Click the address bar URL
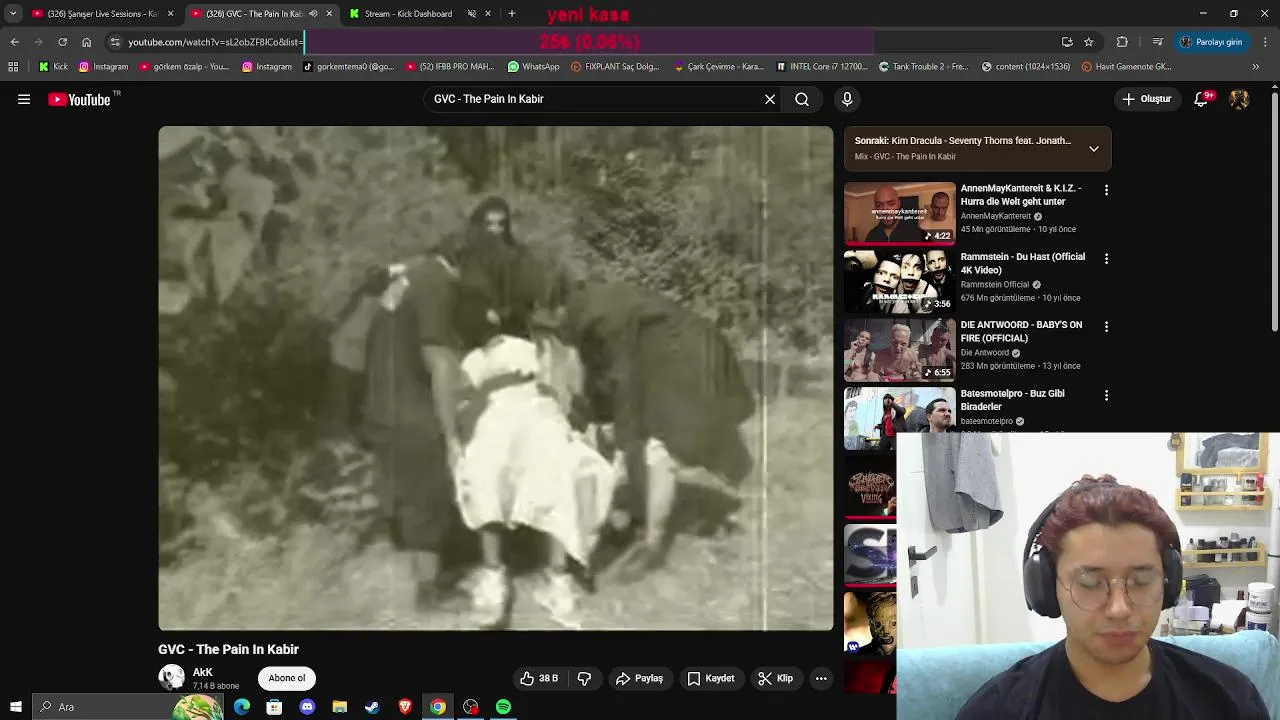Viewport: 1280px width, 720px height. pos(213,42)
